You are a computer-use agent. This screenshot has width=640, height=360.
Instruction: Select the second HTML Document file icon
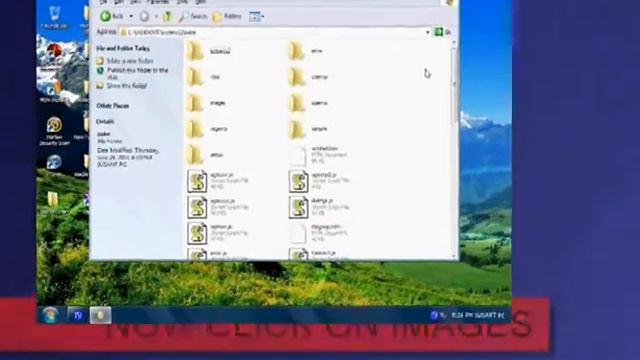(x=298, y=234)
